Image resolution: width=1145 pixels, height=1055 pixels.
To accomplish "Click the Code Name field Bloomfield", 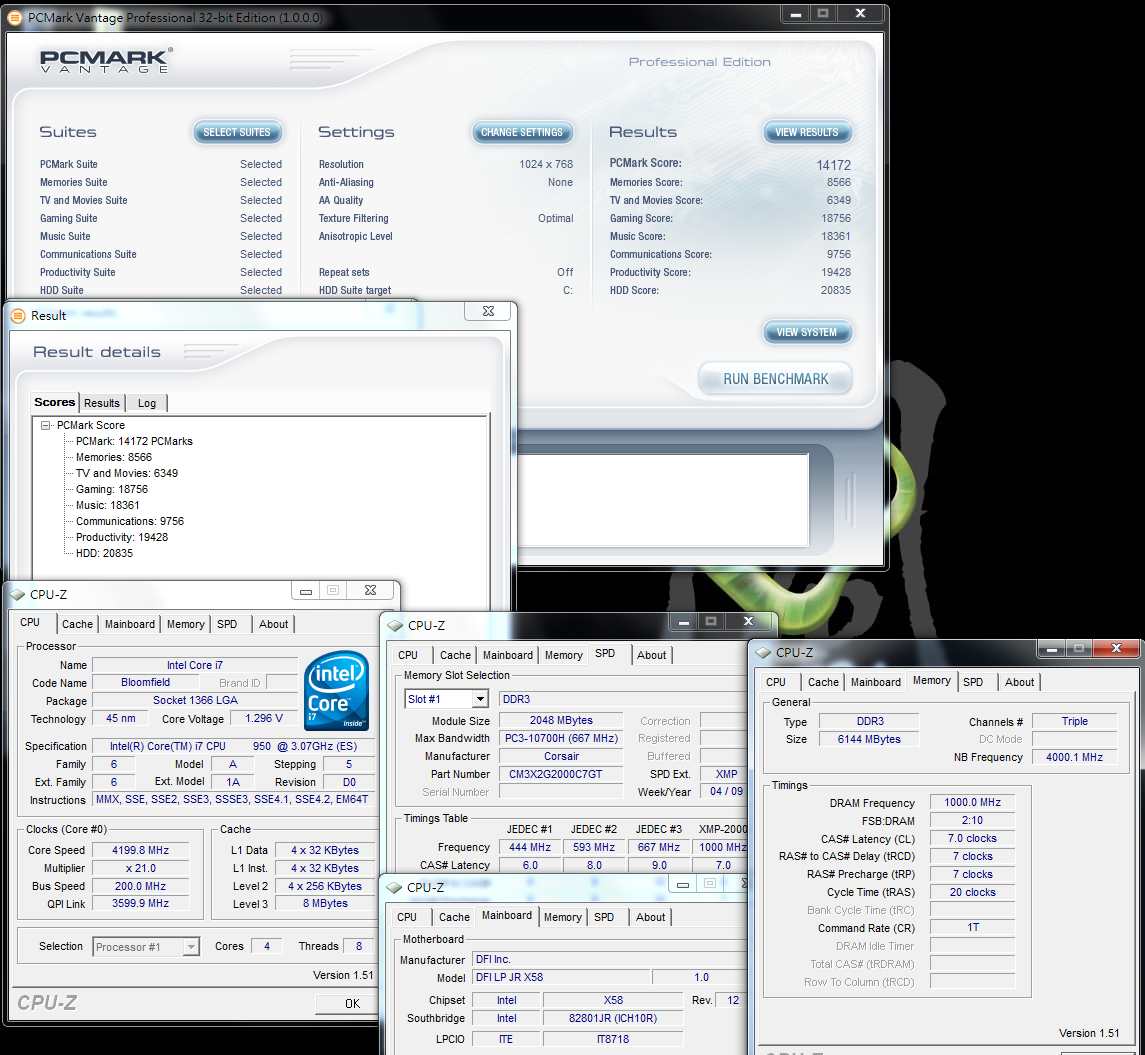I will click(x=145, y=682).
